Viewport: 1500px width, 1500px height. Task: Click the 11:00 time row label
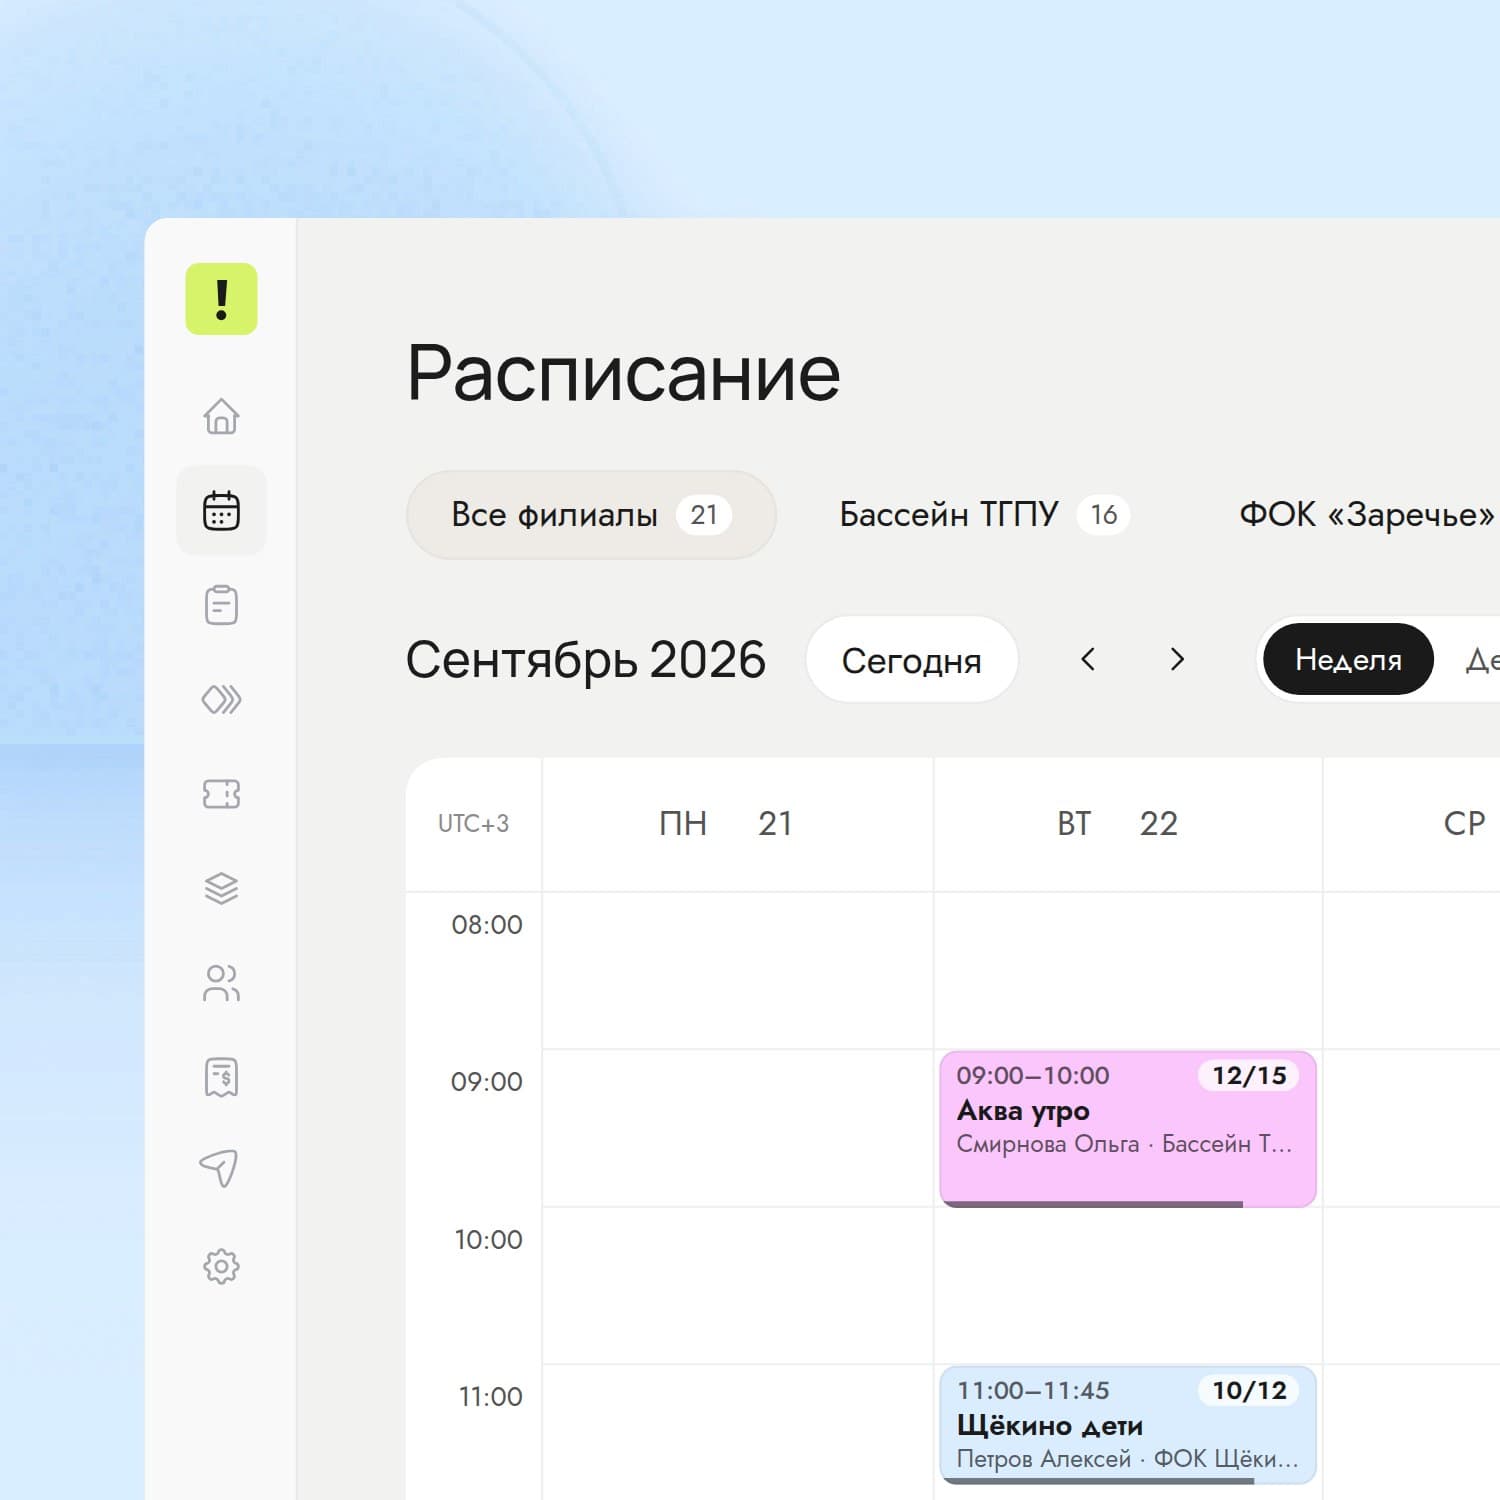pyautogui.click(x=490, y=1396)
